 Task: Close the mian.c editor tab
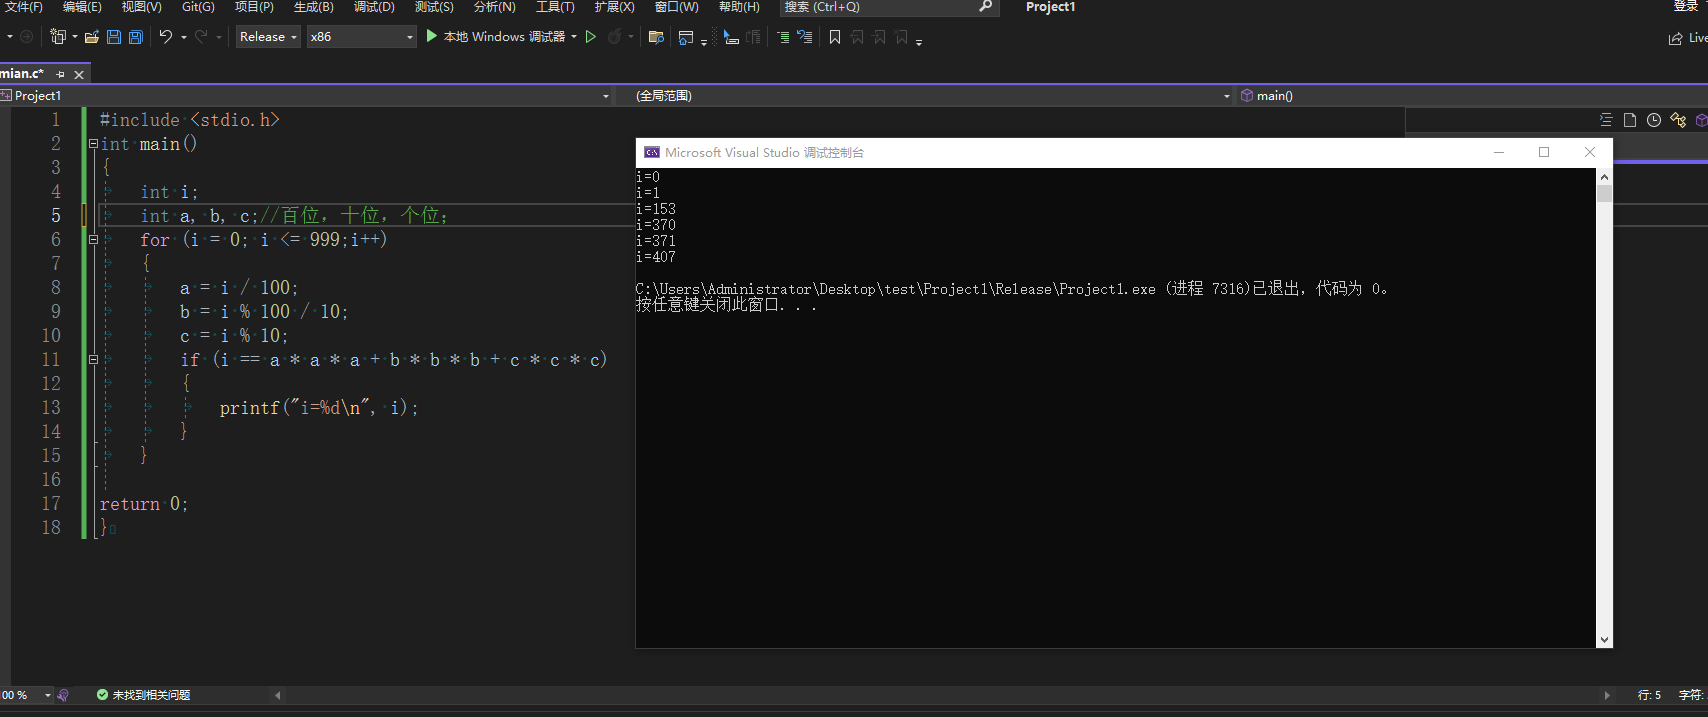point(79,74)
